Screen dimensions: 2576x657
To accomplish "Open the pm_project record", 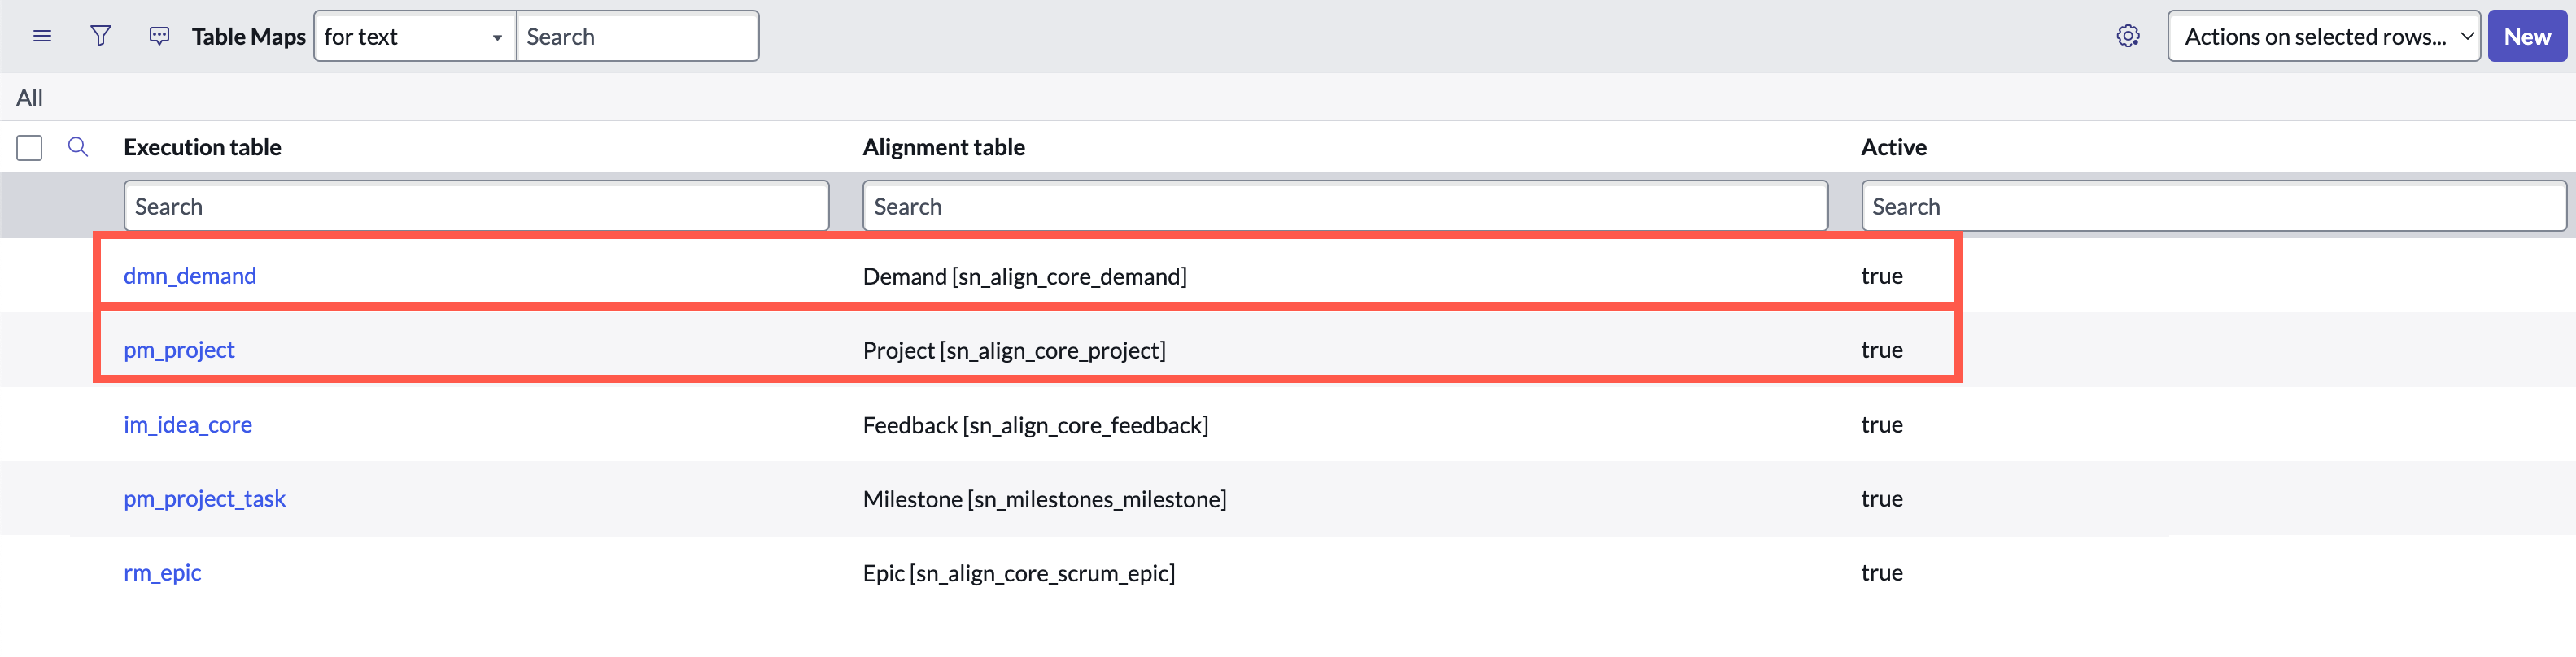I will (x=179, y=350).
